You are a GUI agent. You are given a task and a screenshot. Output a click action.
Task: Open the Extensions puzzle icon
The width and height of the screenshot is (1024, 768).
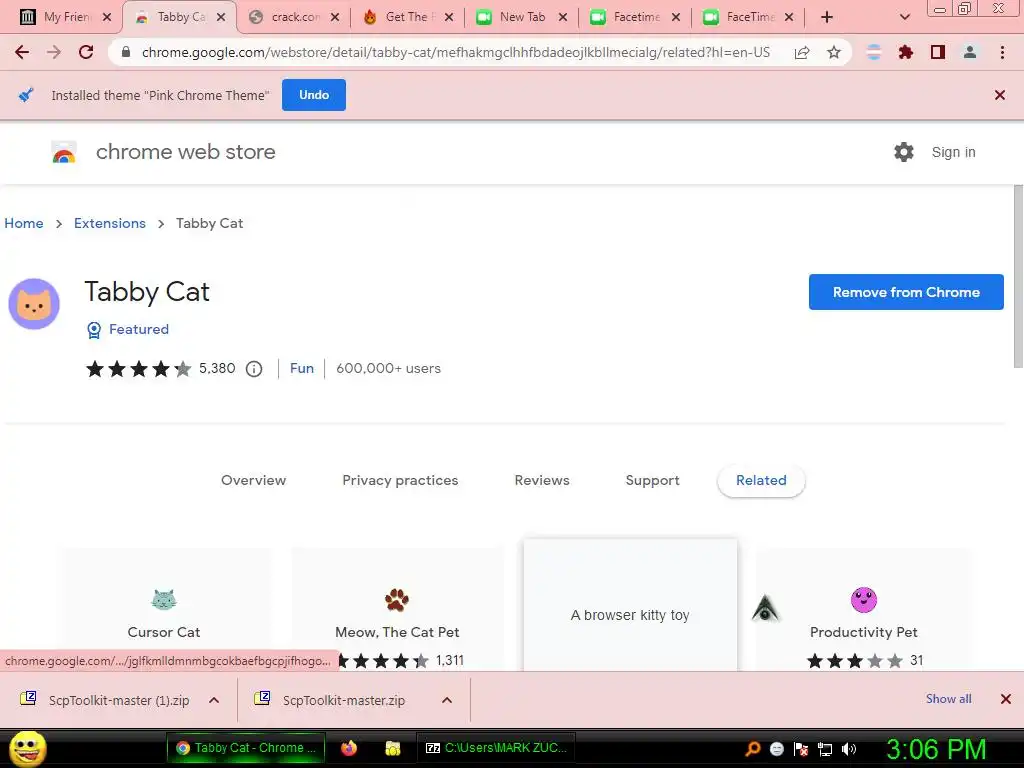(906, 52)
